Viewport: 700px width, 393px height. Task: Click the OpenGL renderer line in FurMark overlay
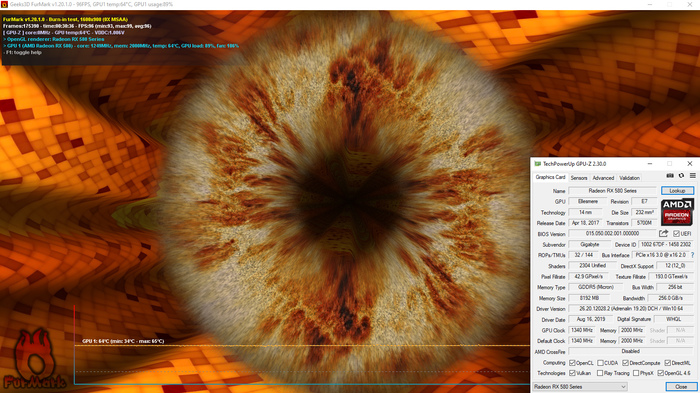(54, 39)
